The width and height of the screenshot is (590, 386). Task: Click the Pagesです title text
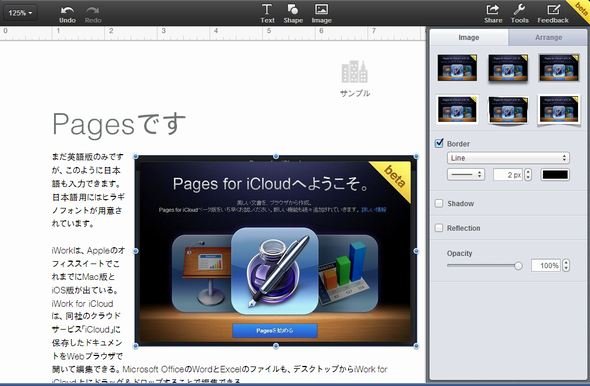(119, 124)
